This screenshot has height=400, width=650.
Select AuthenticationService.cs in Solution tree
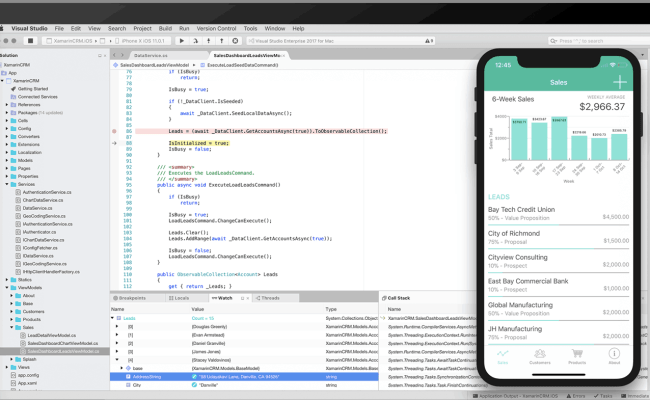pyautogui.click(x=47, y=192)
